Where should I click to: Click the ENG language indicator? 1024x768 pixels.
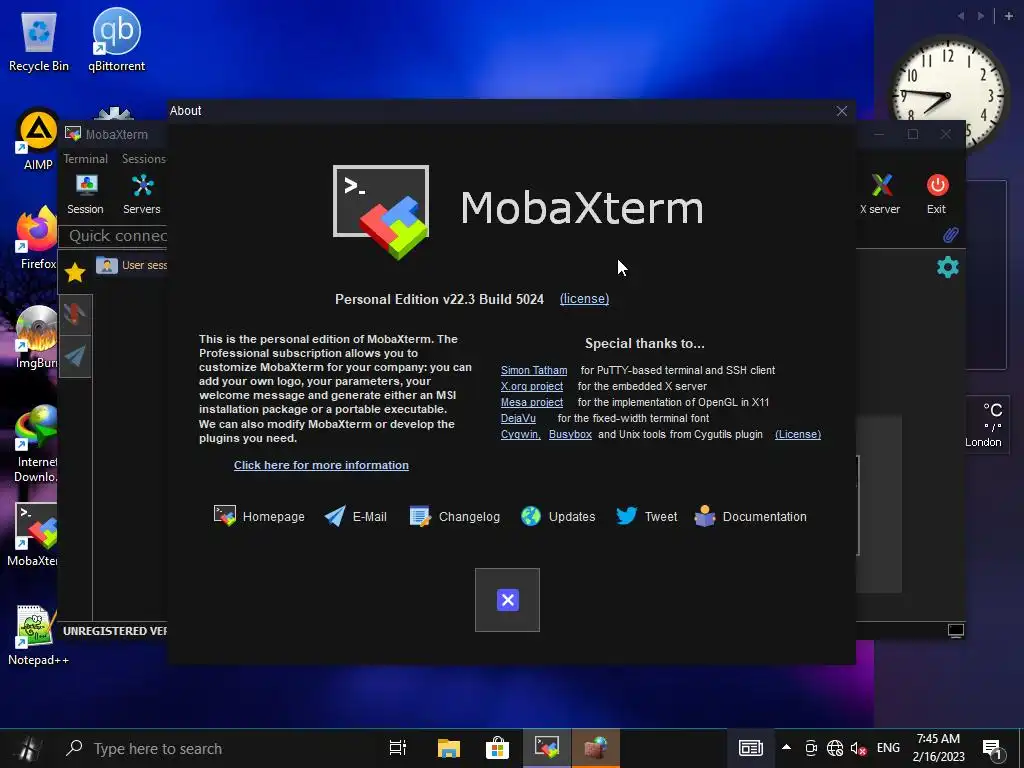pos(888,748)
